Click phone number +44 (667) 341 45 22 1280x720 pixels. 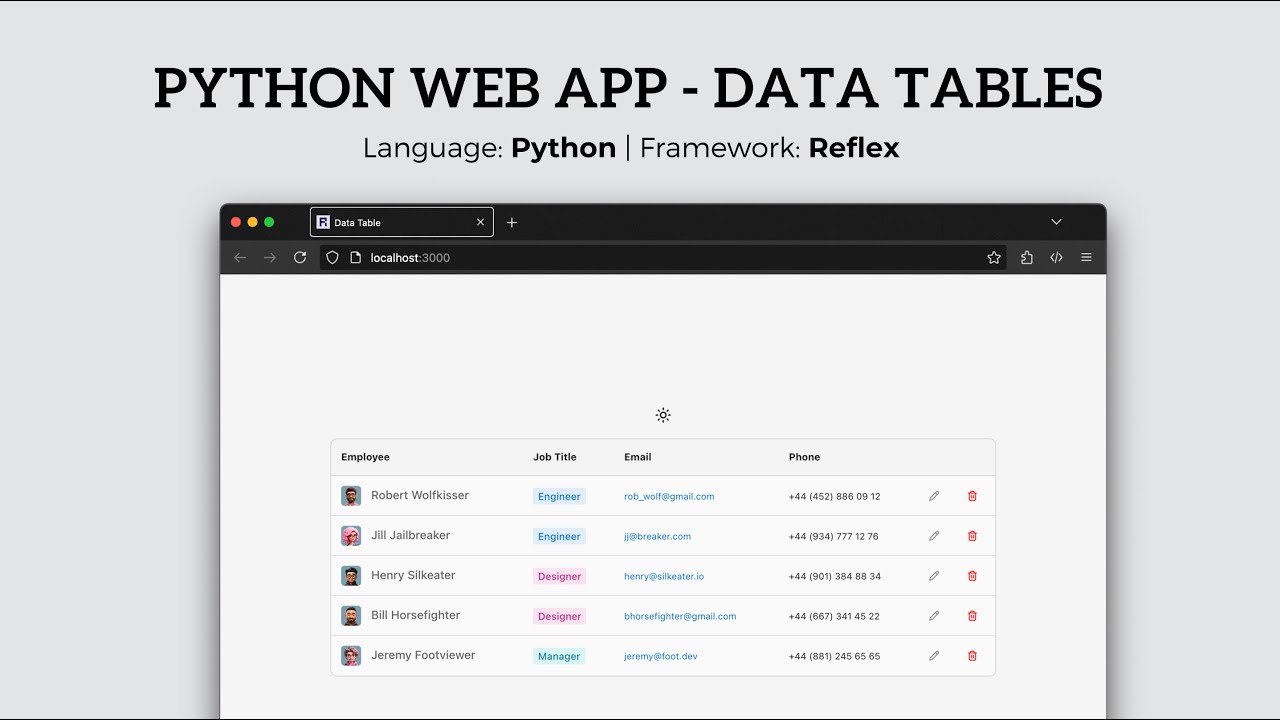[x=834, y=617]
